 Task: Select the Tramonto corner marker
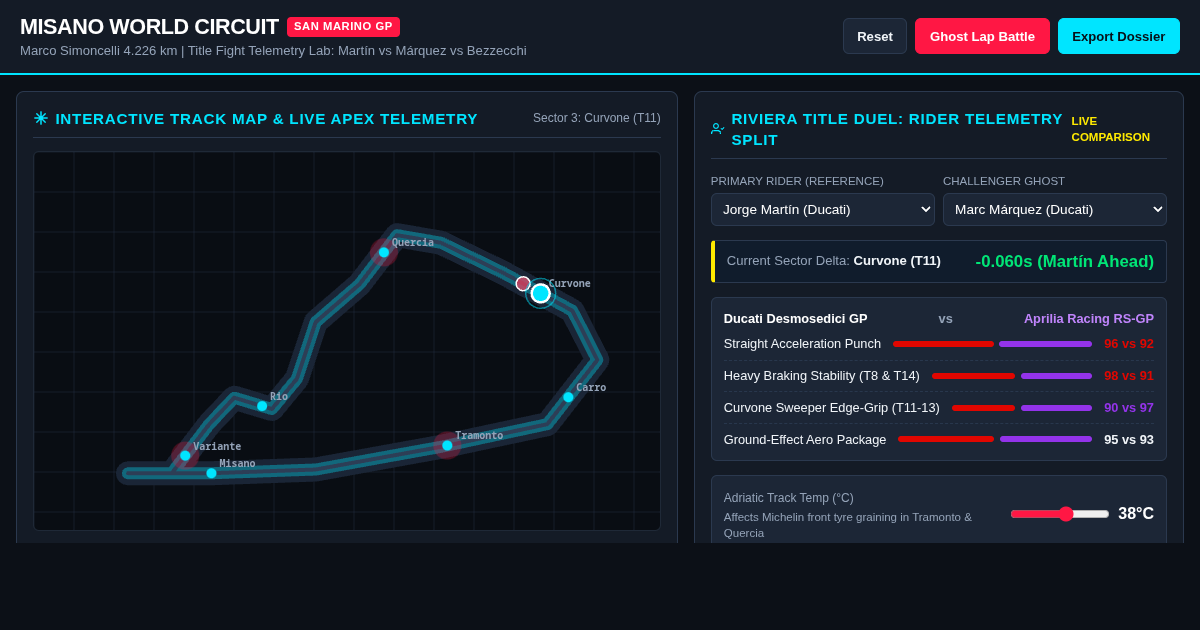click(447, 445)
